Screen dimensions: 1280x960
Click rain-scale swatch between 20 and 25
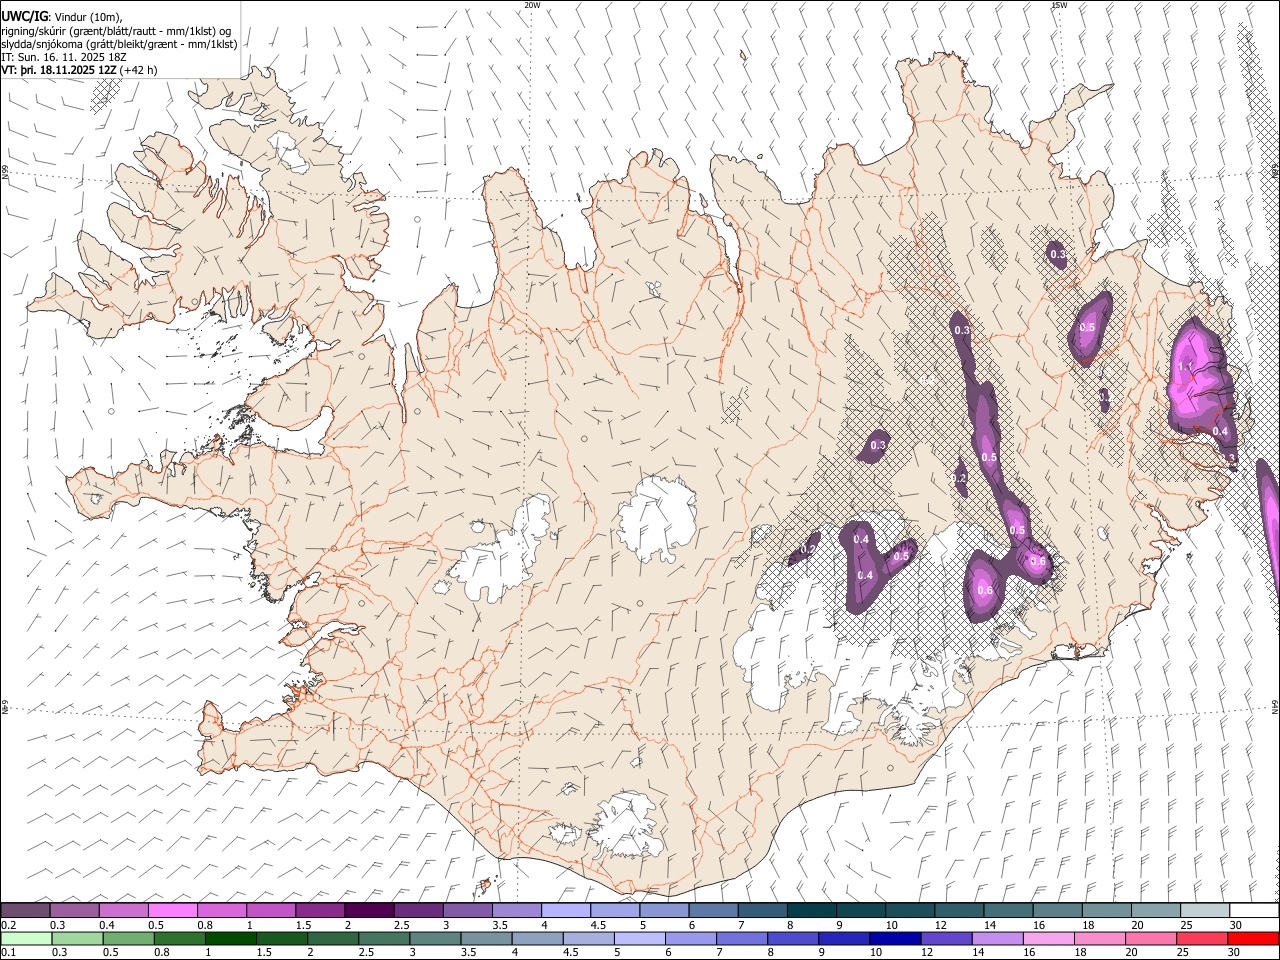(x=1150, y=939)
